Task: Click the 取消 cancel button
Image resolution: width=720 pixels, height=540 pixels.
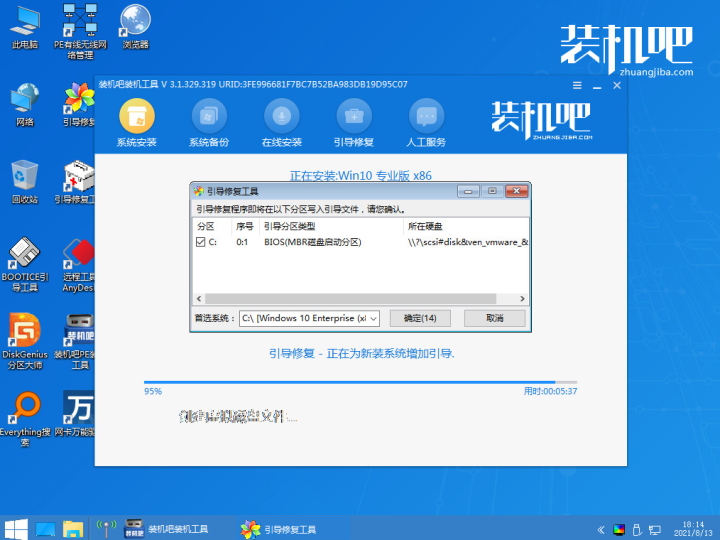Action: 495,318
